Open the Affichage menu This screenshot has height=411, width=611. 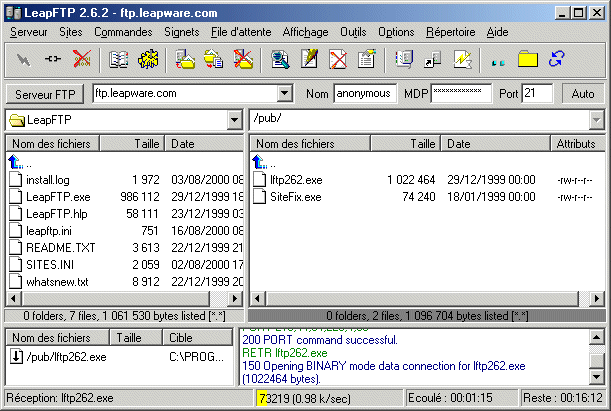coord(306,32)
